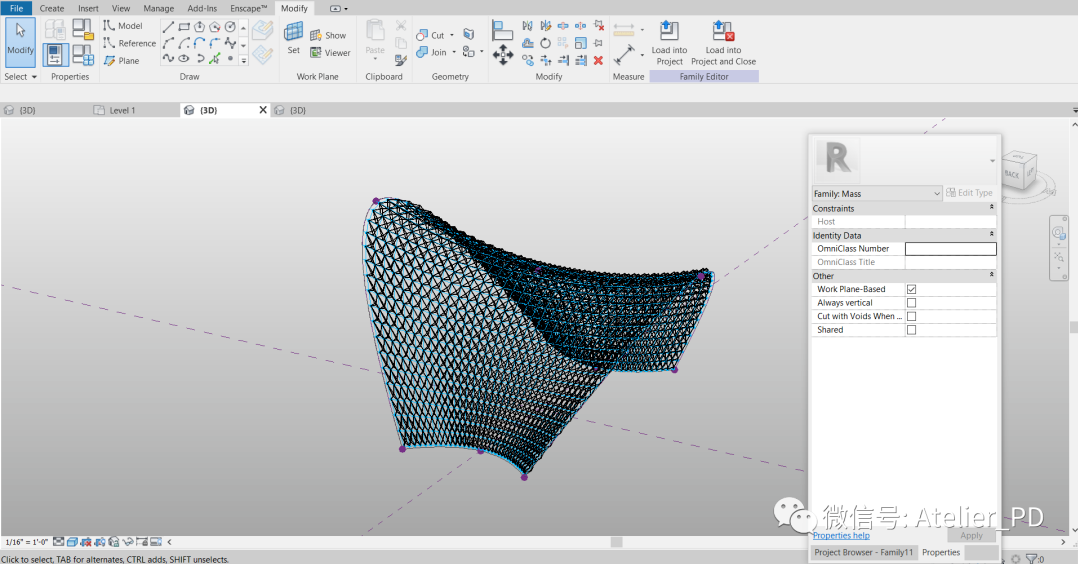Switch to Project Browser - Family11 tab

(x=864, y=552)
